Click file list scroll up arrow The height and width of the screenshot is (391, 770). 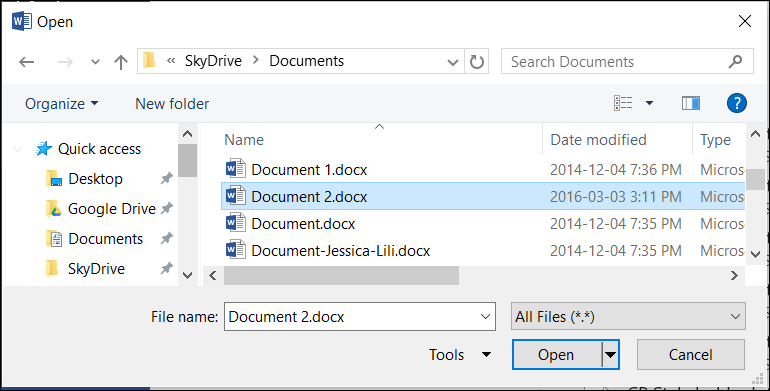click(x=755, y=134)
